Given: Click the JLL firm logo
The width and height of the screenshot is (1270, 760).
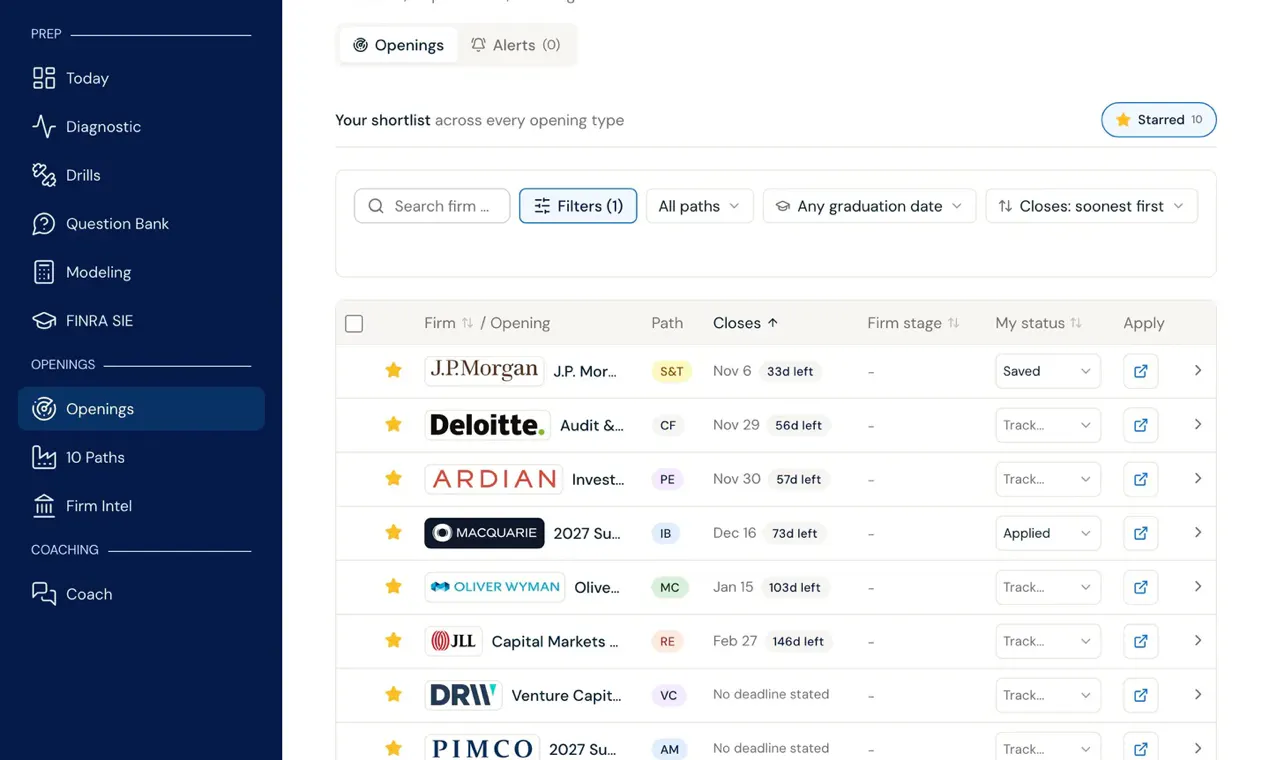Looking at the screenshot, I should (453, 641).
